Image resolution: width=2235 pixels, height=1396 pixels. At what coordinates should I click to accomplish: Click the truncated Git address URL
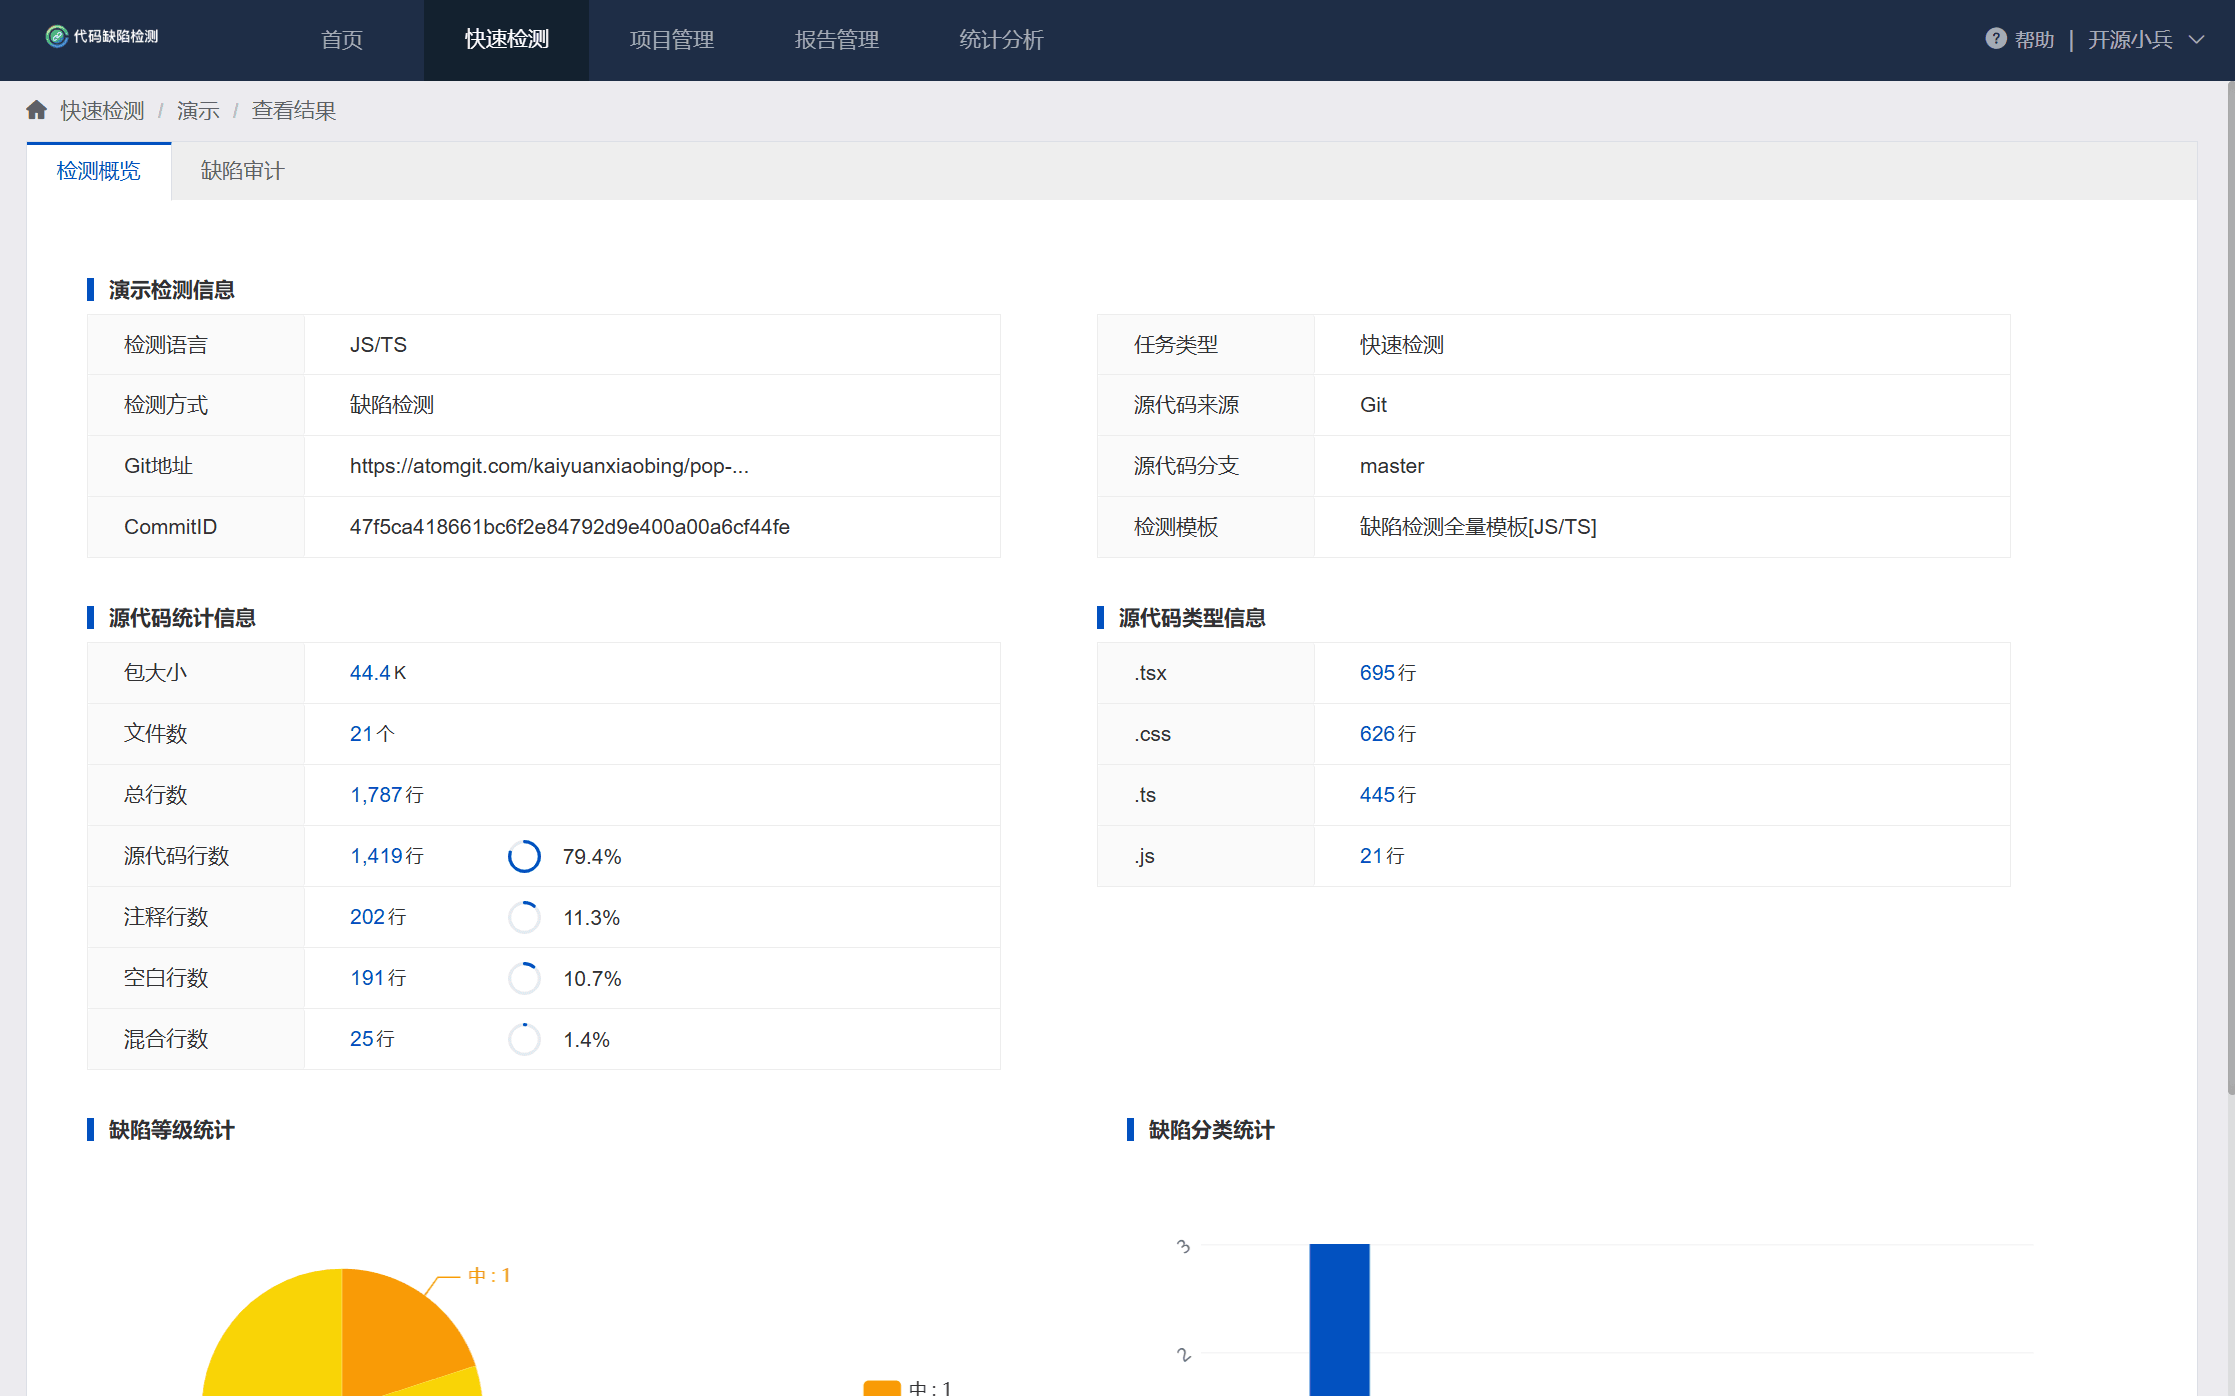point(549,466)
